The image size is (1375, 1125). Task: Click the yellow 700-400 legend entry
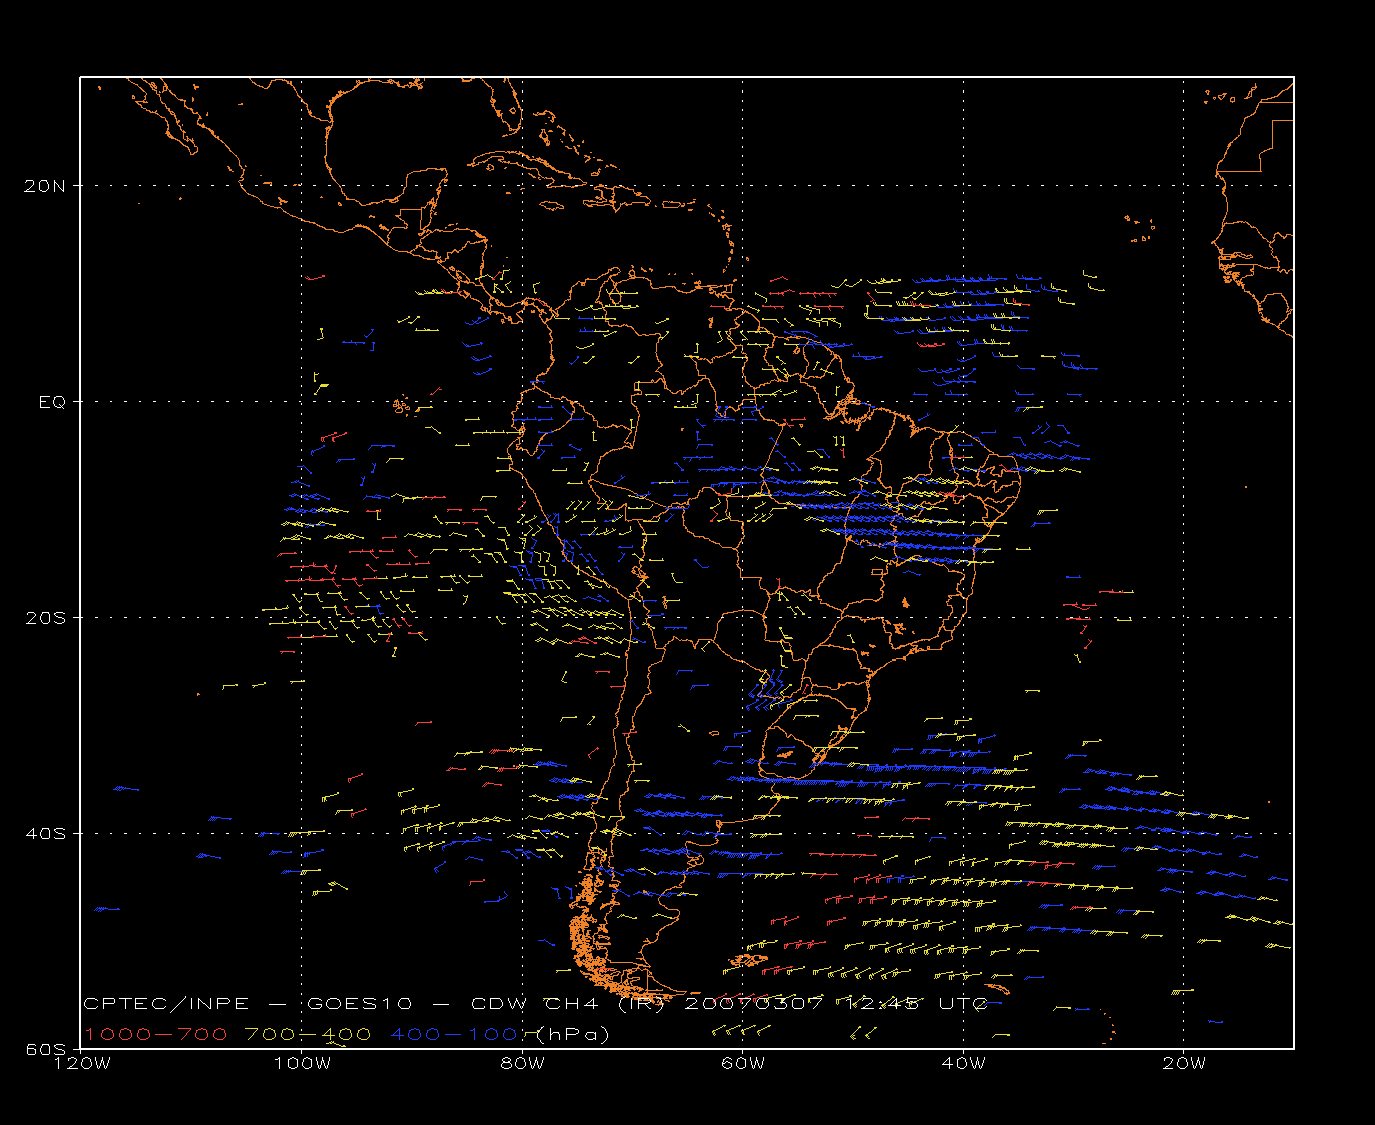coord(308,1034)
